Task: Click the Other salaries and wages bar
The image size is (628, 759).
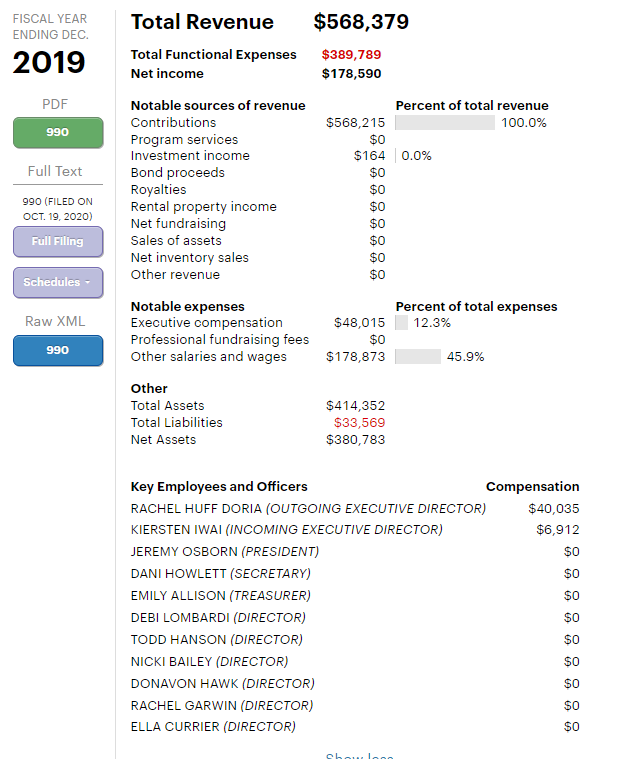Action: click(418, 357)
